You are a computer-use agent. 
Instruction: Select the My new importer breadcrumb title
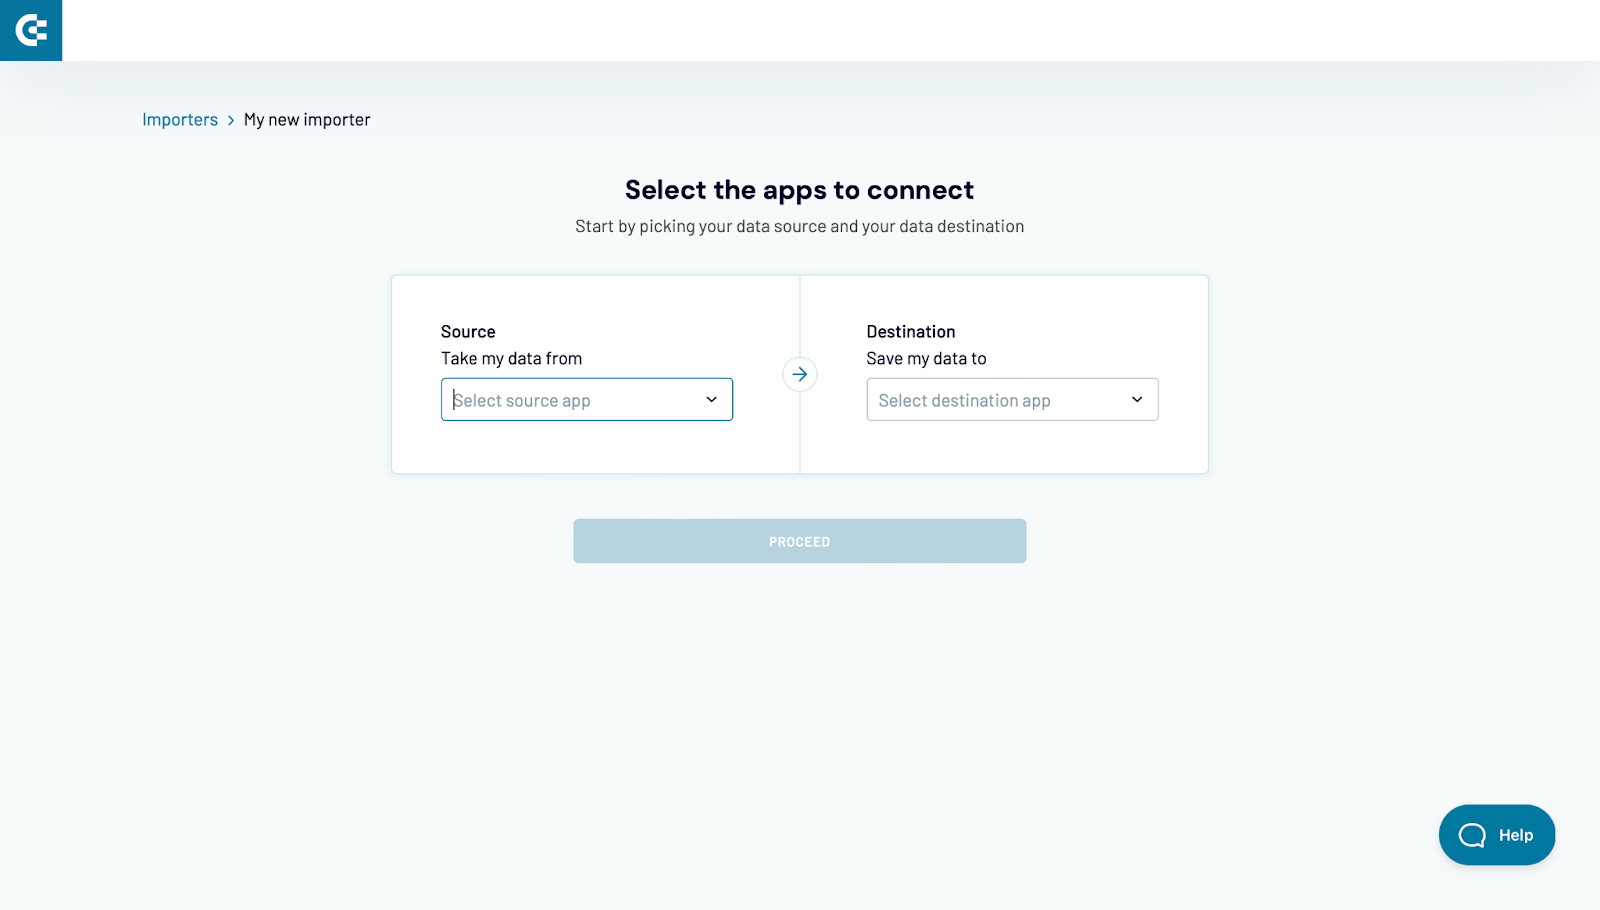click(x=307, y=119)
